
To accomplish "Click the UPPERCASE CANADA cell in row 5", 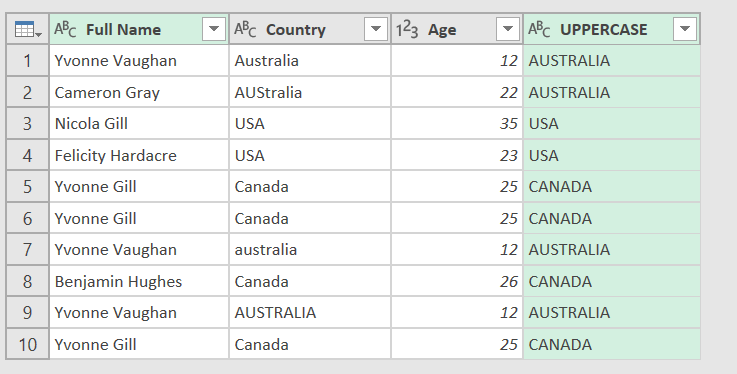I will [612, 187].
